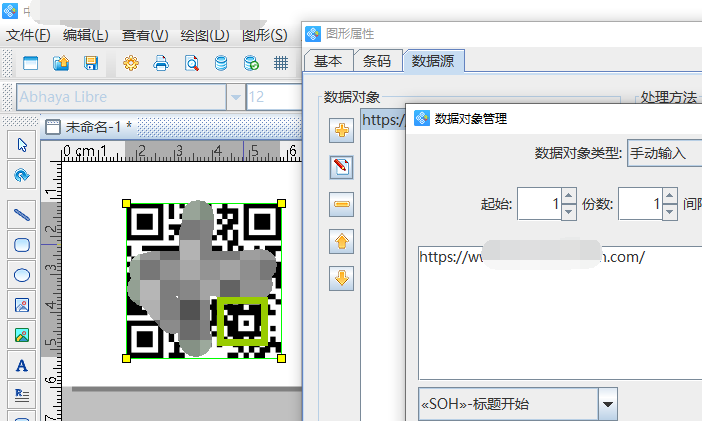The image size is (702, 421).
Task: Decrease the 起始 value with down arrow
Action: pos(569,212)
